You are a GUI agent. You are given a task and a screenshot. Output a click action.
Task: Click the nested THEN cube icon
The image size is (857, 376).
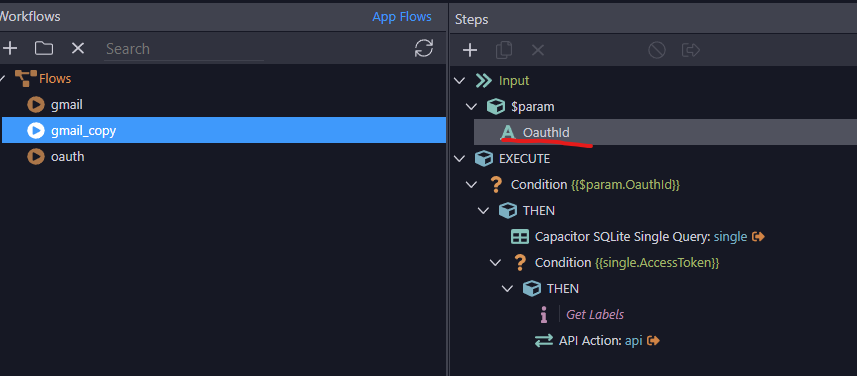click(532, 289)
